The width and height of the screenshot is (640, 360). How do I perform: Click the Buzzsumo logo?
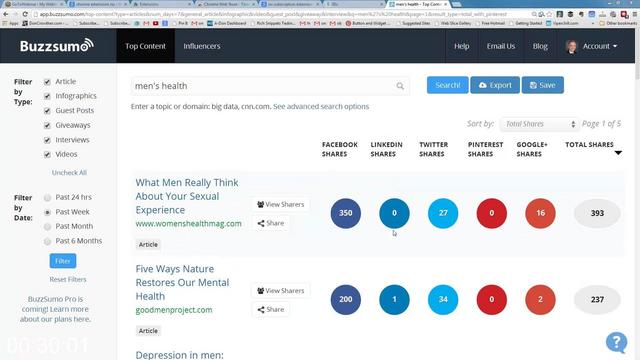57,46
